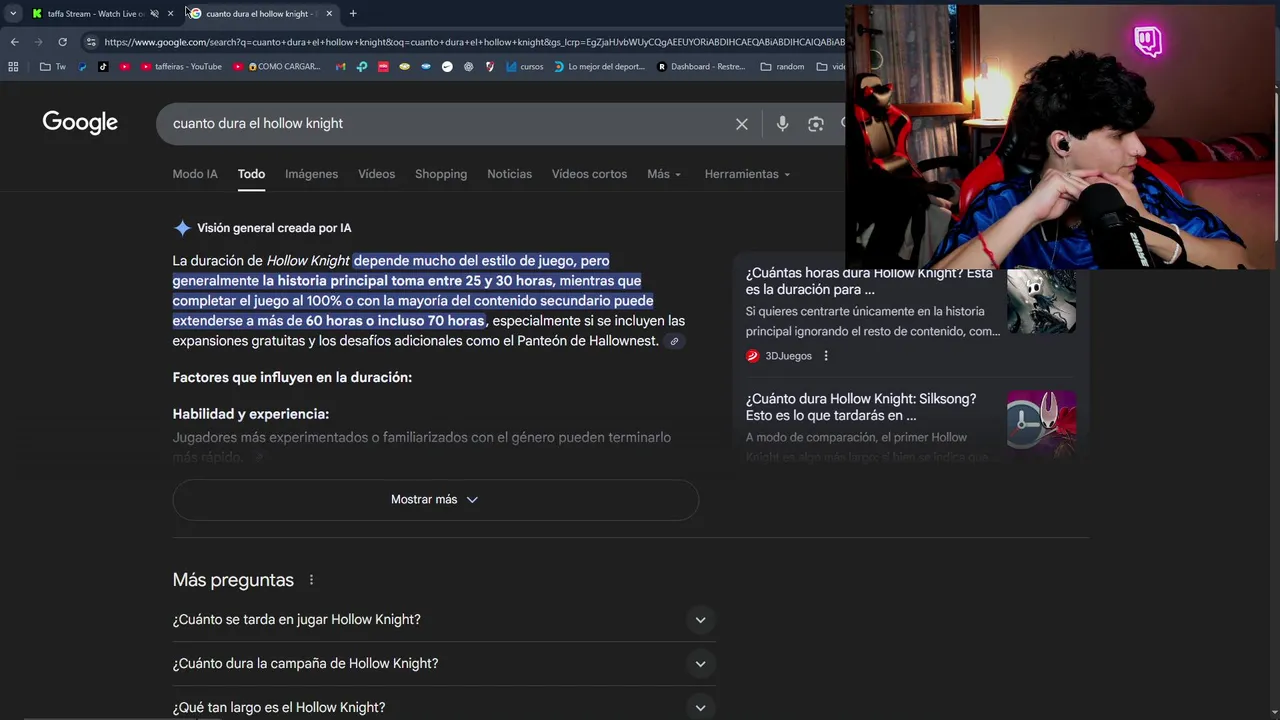The height and width of the screenshot is (720, 1280).
Task: Focus the browser address bar URL
Action: click(x=474, y=42)
